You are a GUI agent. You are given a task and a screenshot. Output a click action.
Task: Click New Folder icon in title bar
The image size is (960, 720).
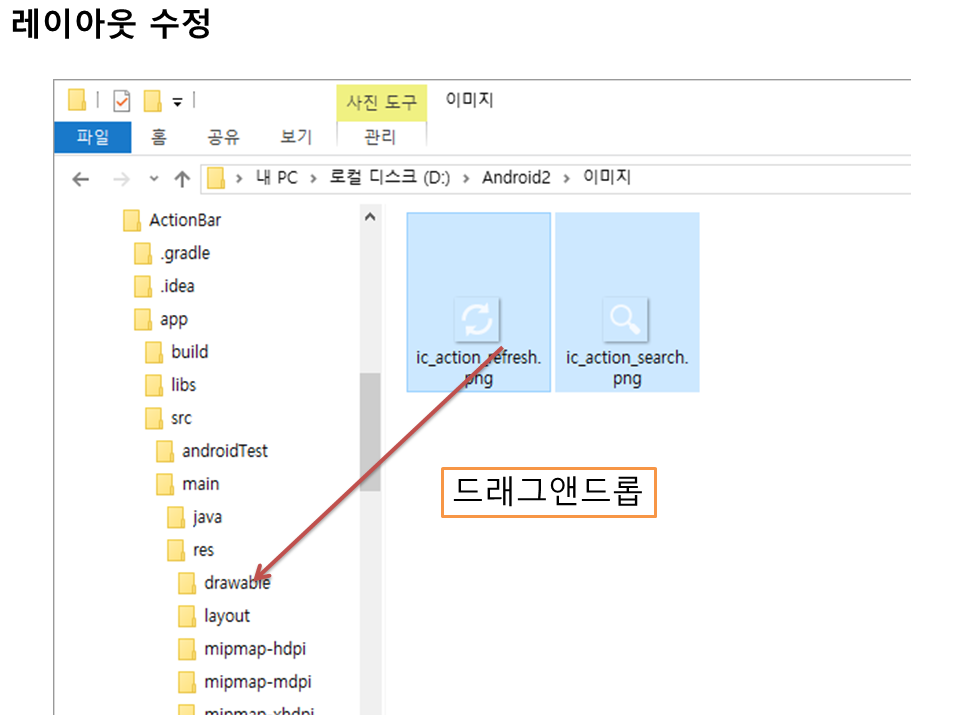(x=152, y=101)
